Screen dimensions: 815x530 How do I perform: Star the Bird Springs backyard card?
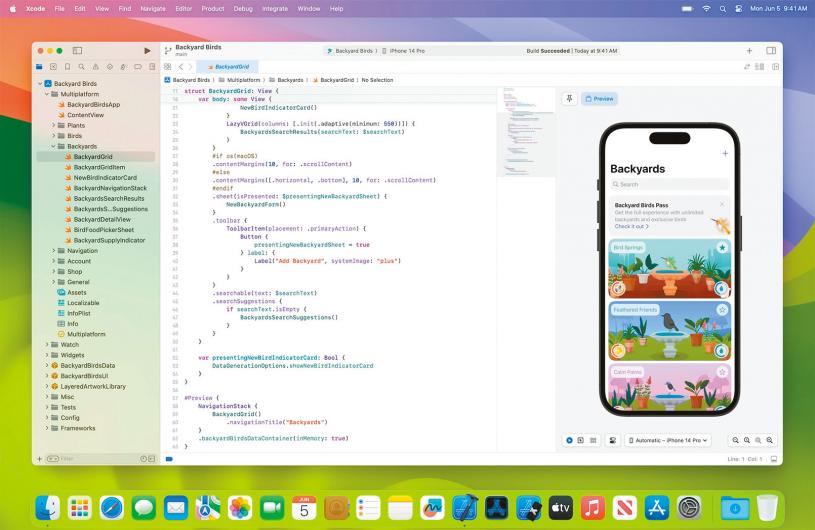722,248
